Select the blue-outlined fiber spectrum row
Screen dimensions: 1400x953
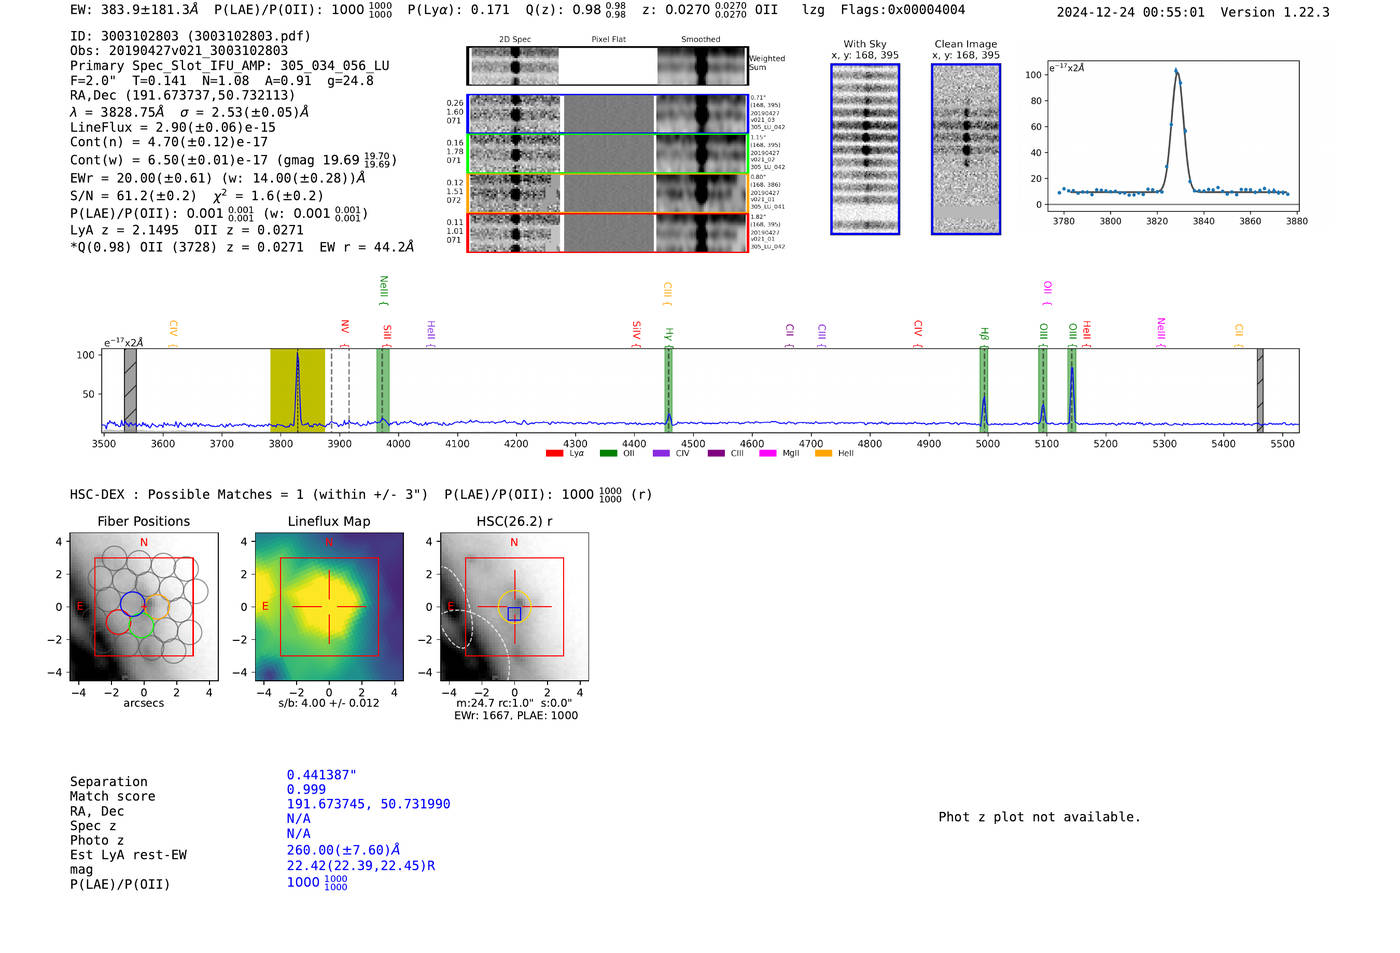[607, 114]
